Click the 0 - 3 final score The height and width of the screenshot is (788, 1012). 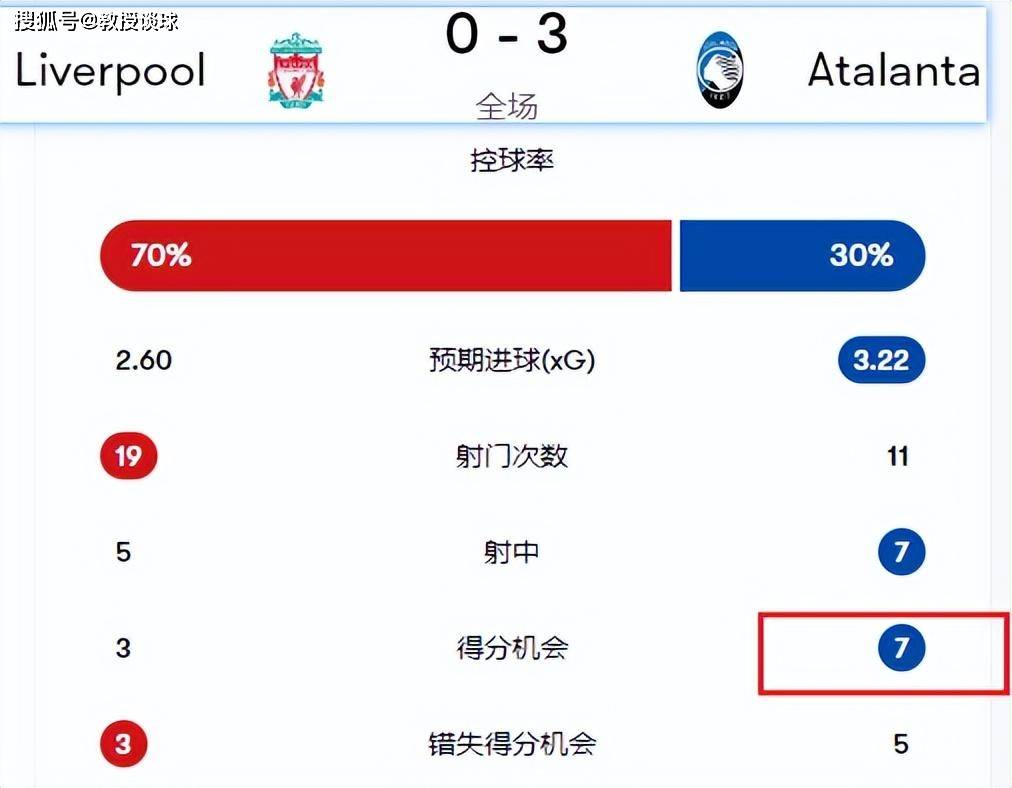(x=507, y=34)
